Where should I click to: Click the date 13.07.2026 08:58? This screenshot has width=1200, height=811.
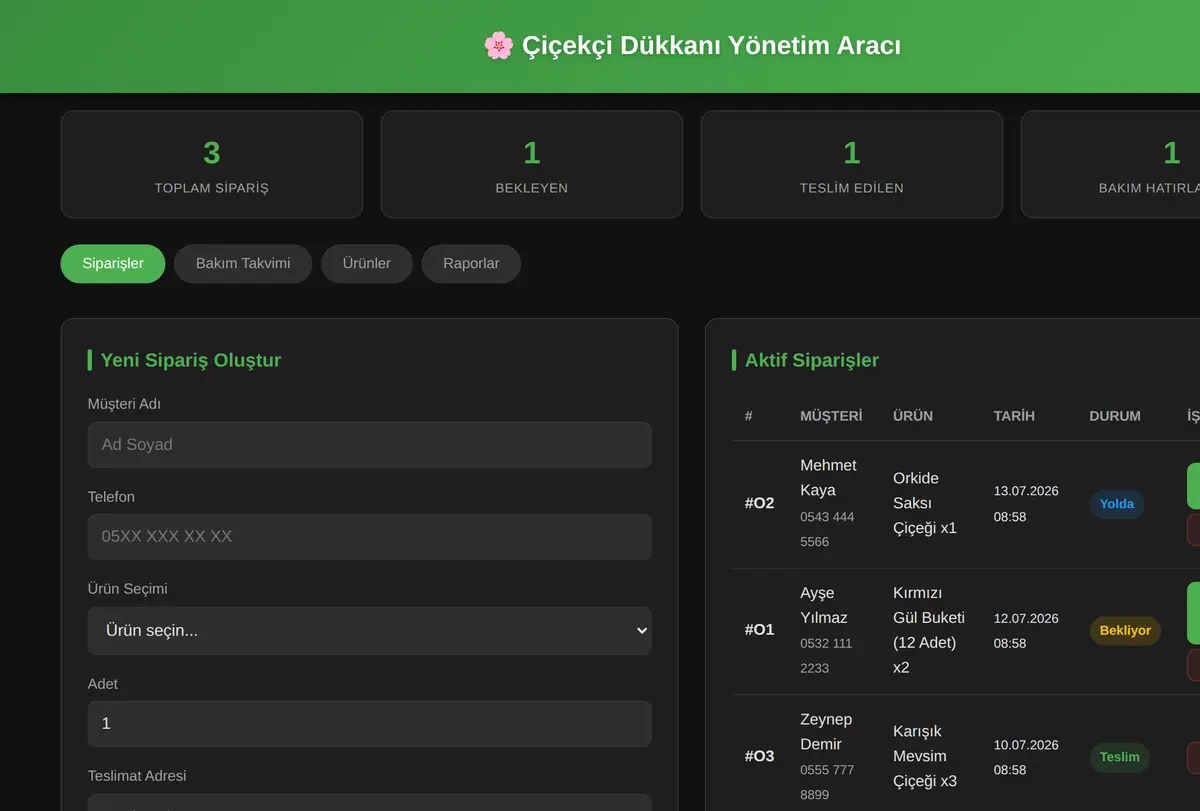[x=1026, y=504]
